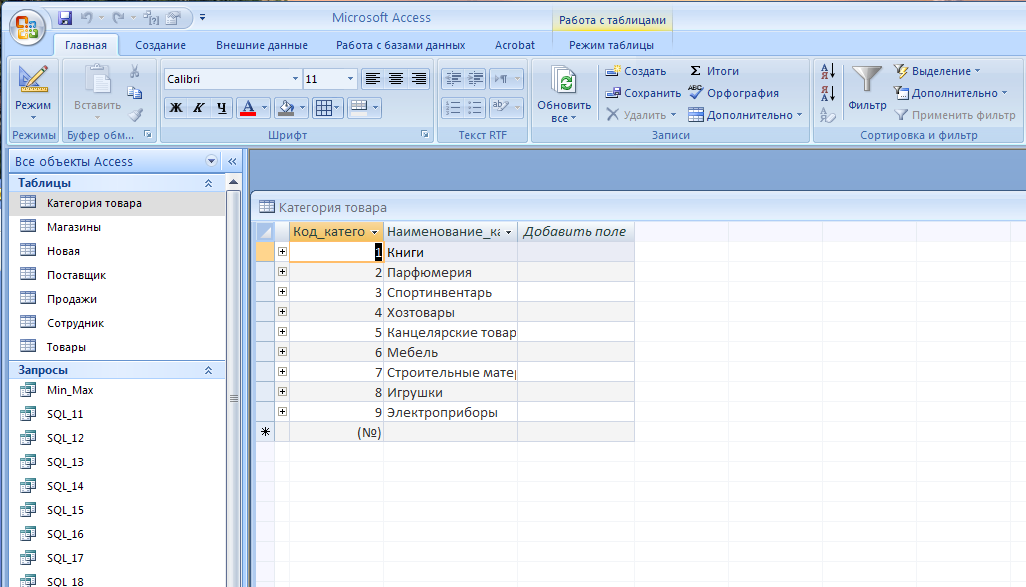This screenshot has height=587, width=1026.
Task: Click the Office button logo
Action: (27, 27)
